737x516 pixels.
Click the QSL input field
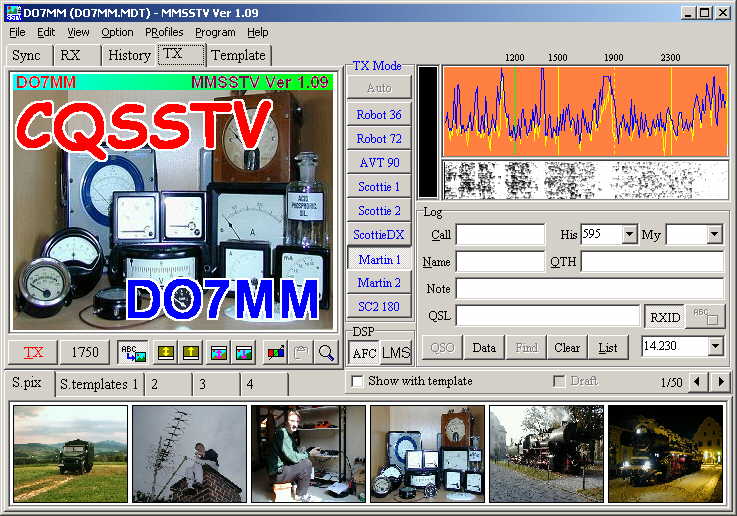tap(548, 315)
